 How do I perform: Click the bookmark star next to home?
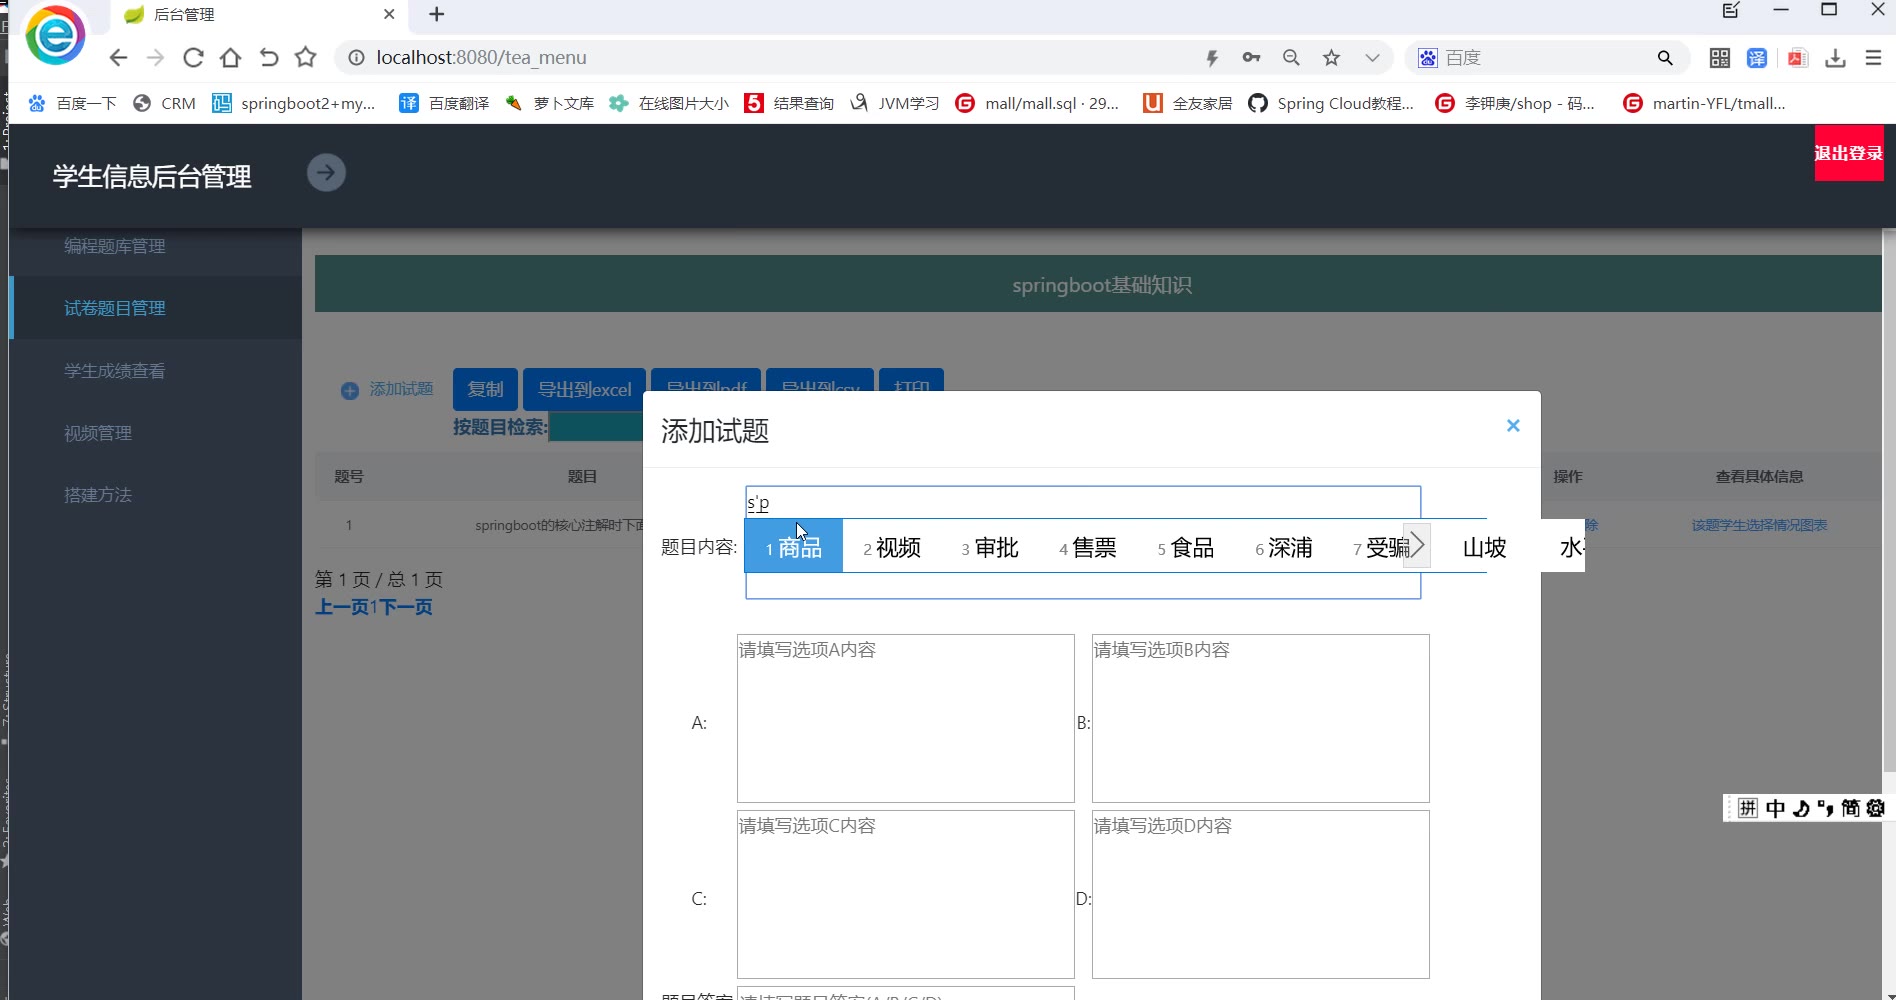click(x=306, y=58)
